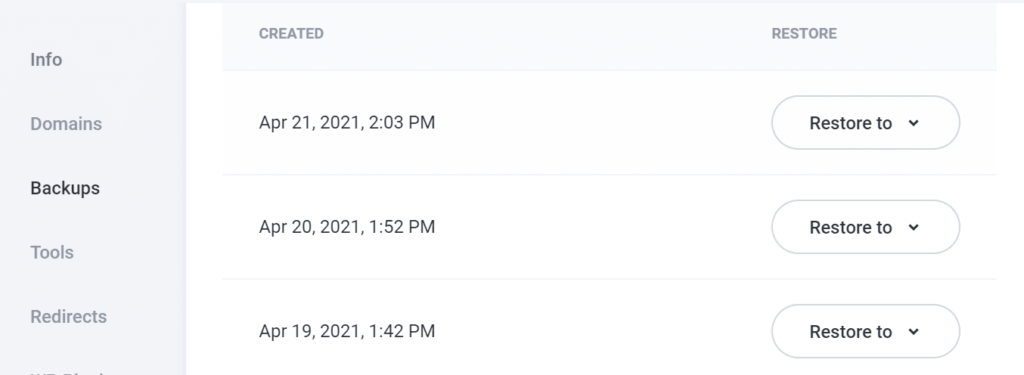Screen dimensions: 1024x375
Task: Select the middle backup row in the table
Action: (x=609, y=227)
